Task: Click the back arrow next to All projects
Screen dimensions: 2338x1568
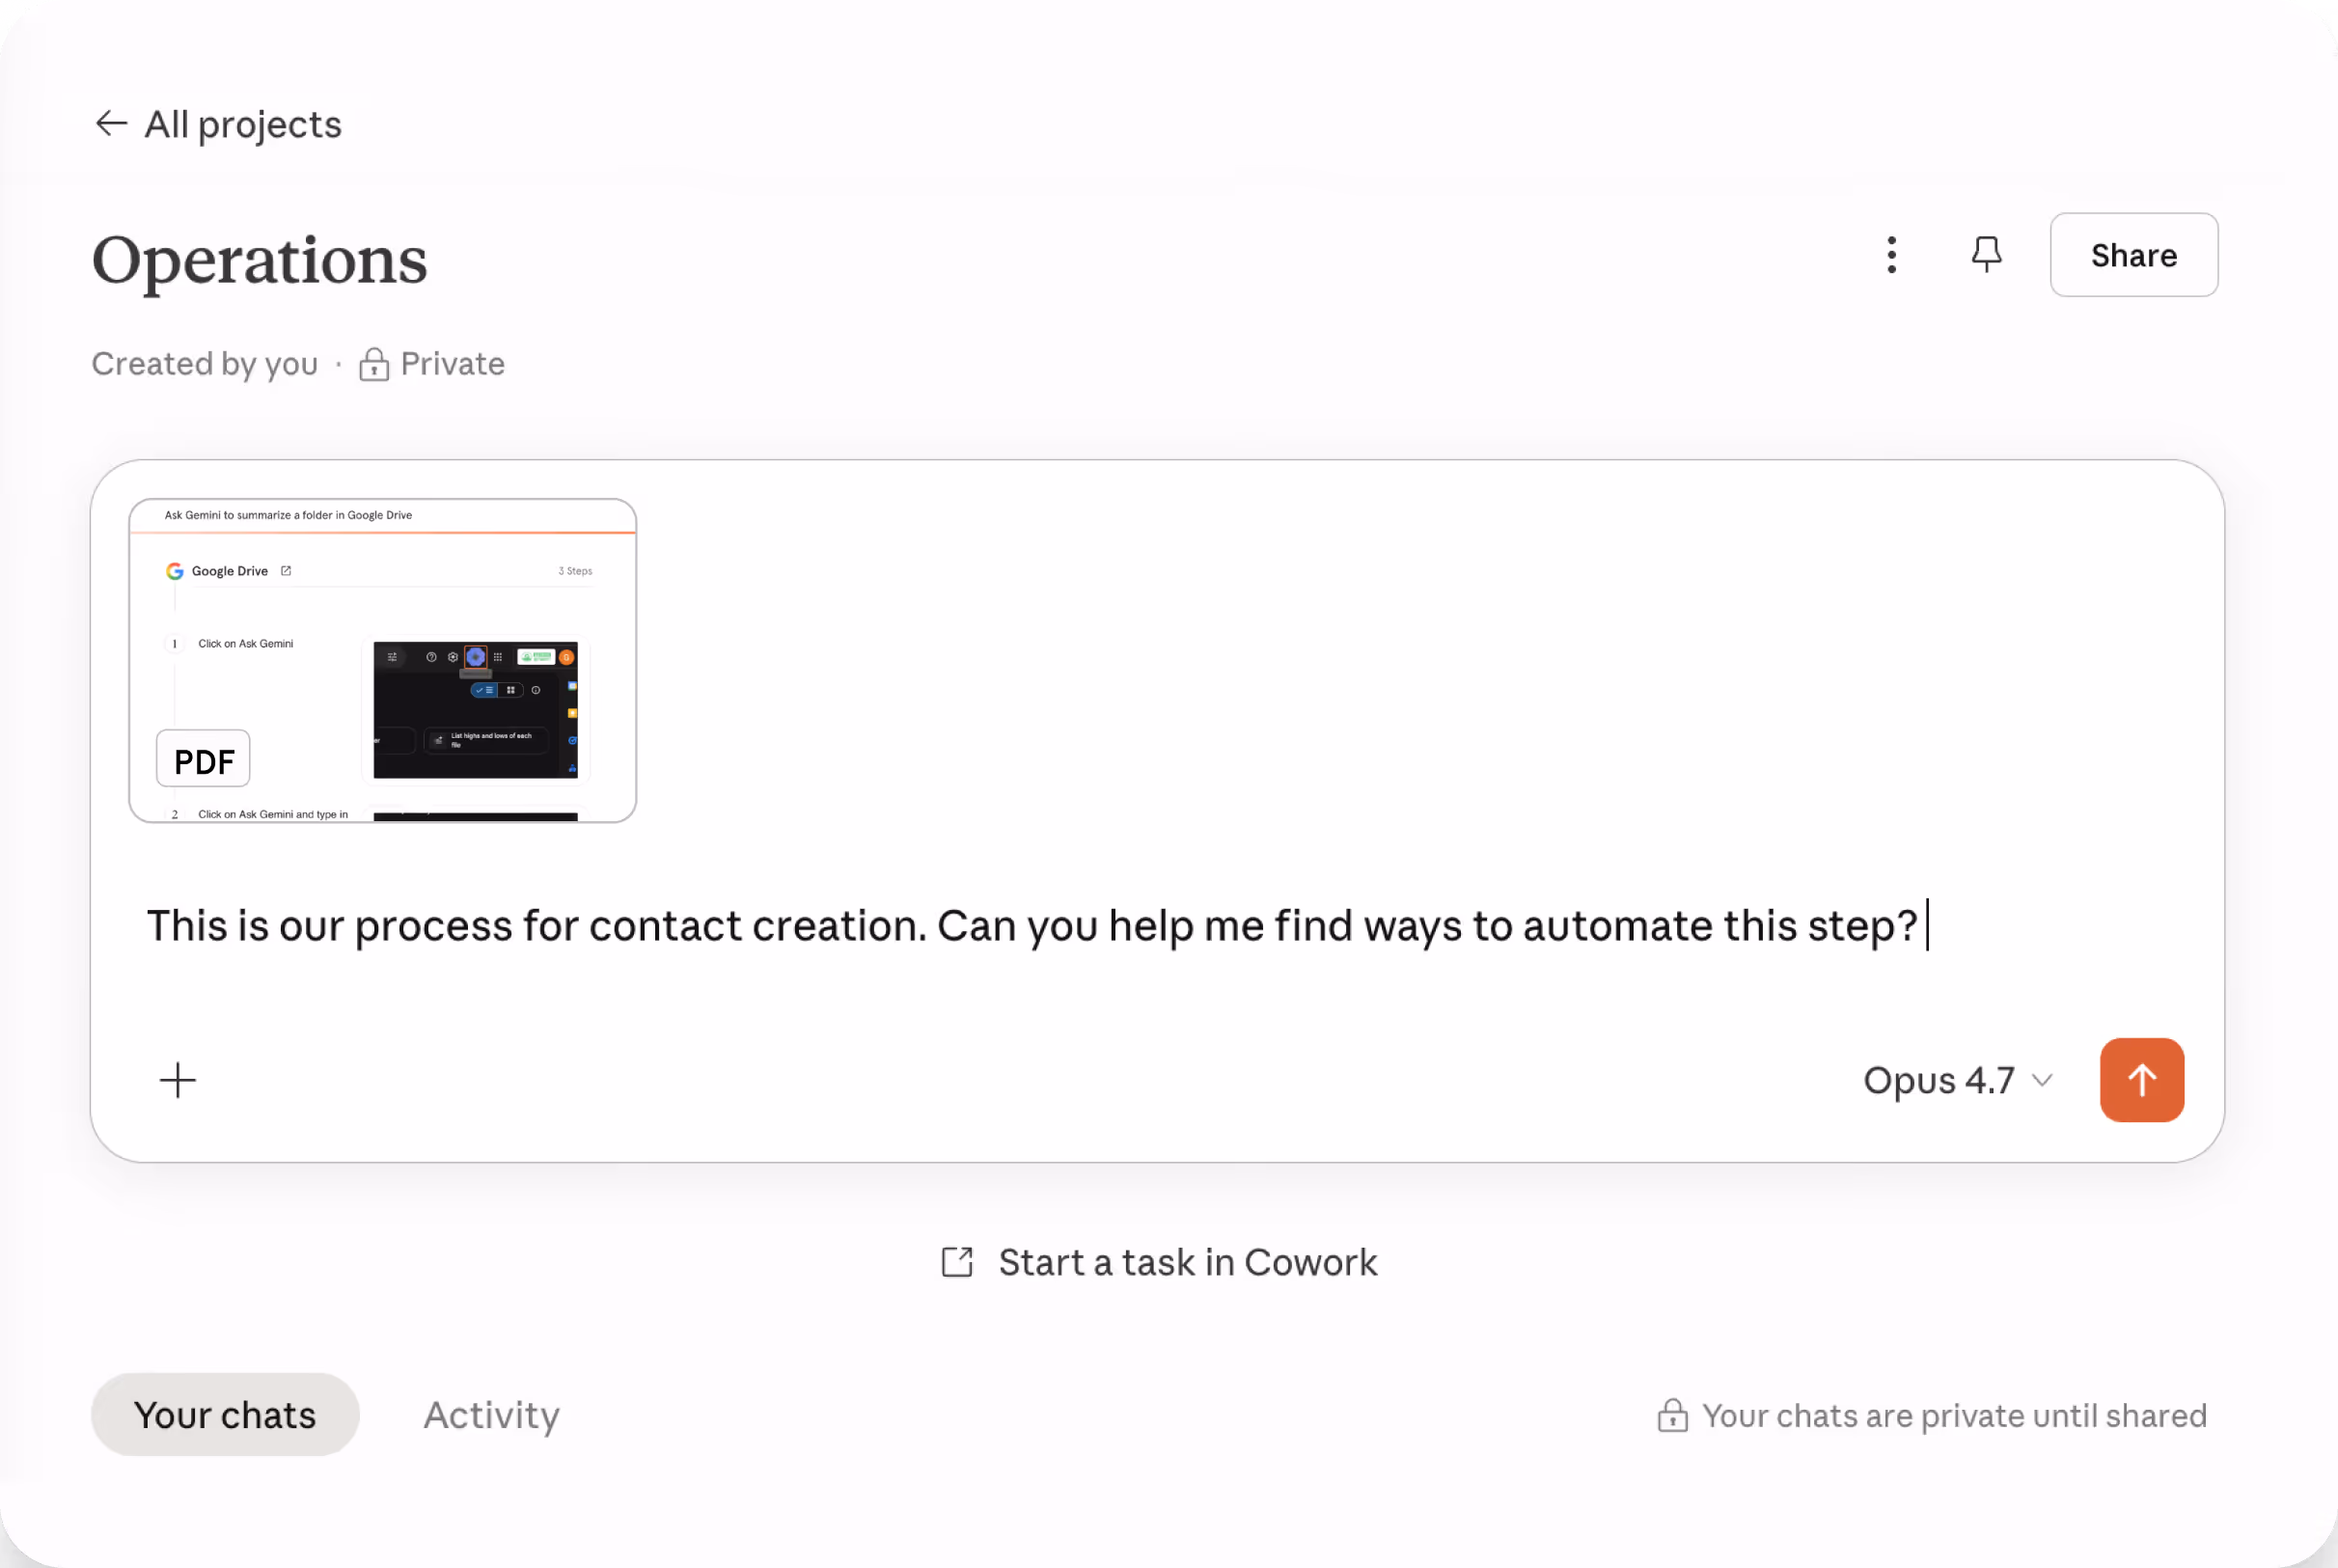Action: pyautogui.click(x=110, y=124)
